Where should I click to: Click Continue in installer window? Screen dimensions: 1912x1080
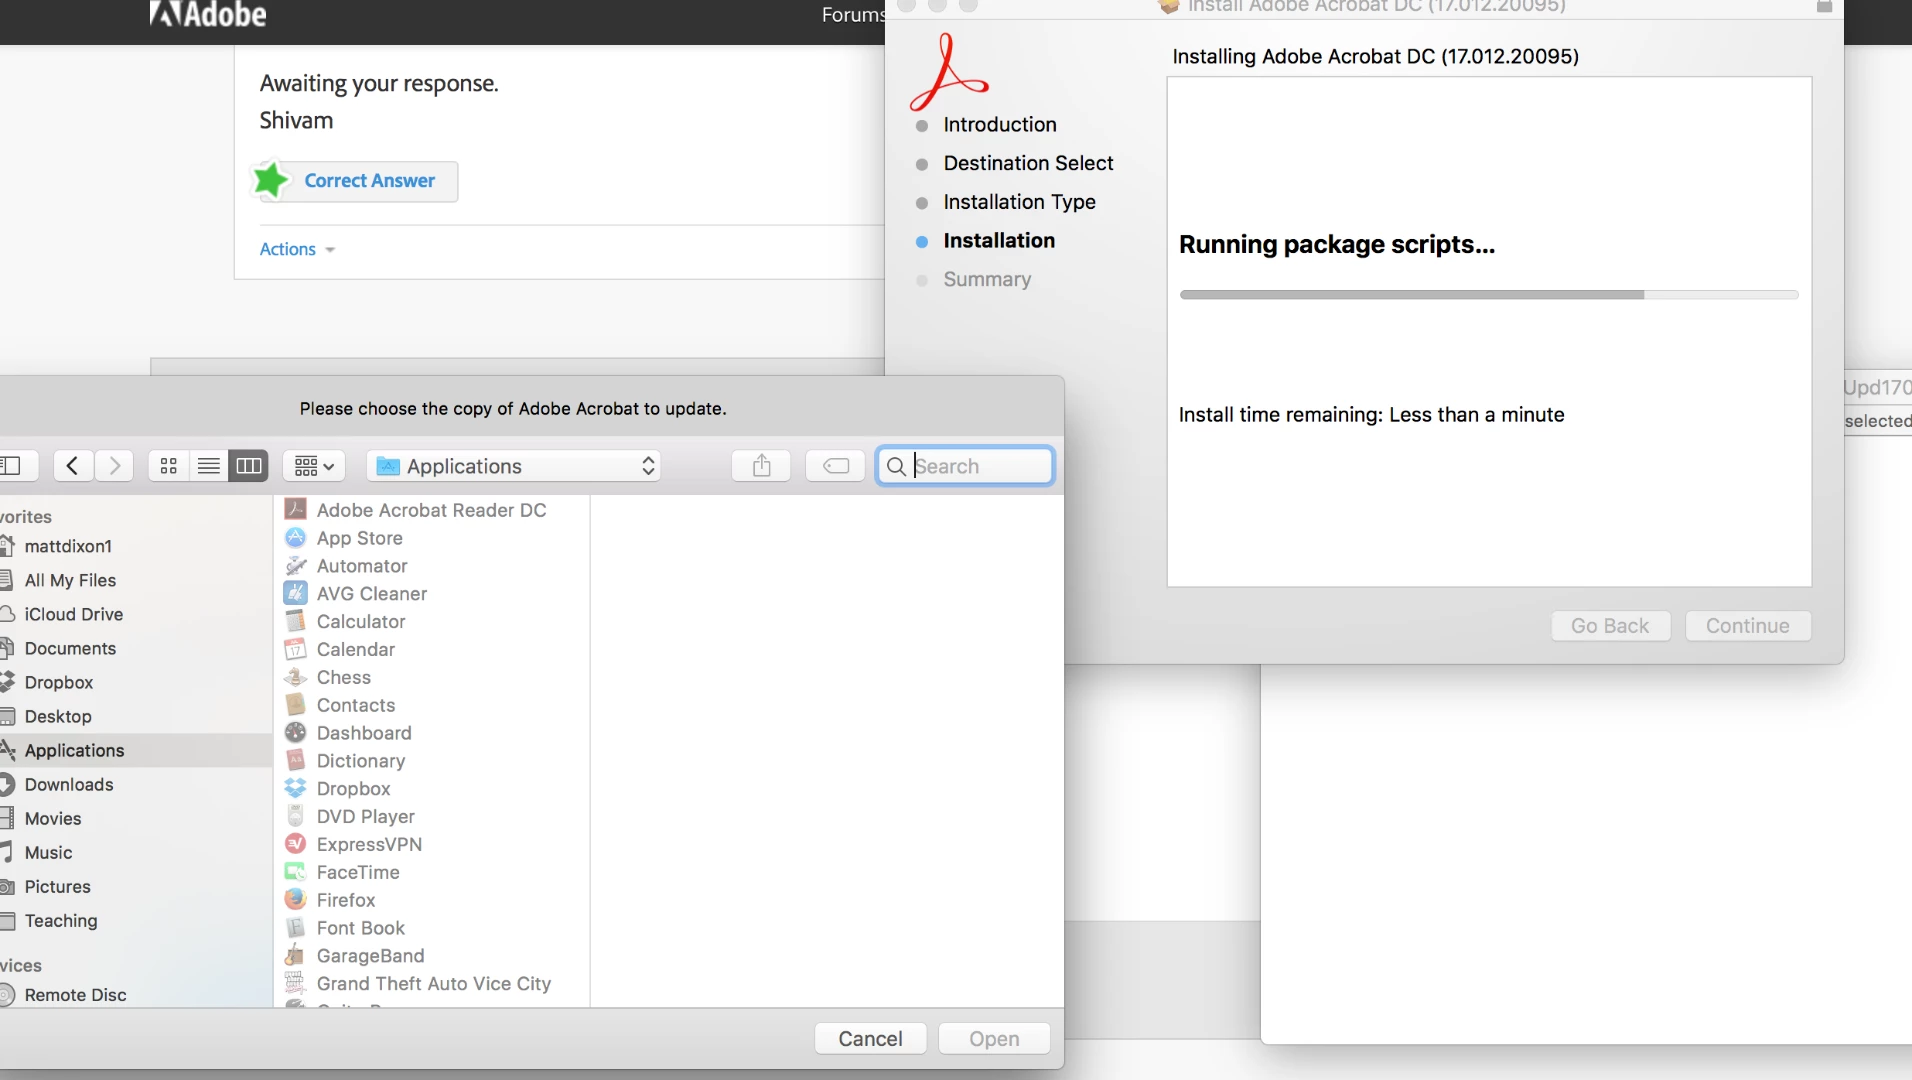1748,626
